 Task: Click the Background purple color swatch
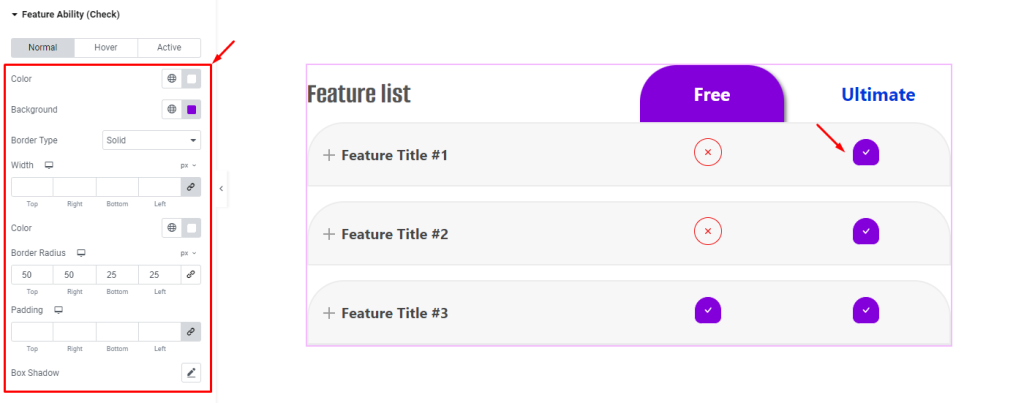coord(191,109)
